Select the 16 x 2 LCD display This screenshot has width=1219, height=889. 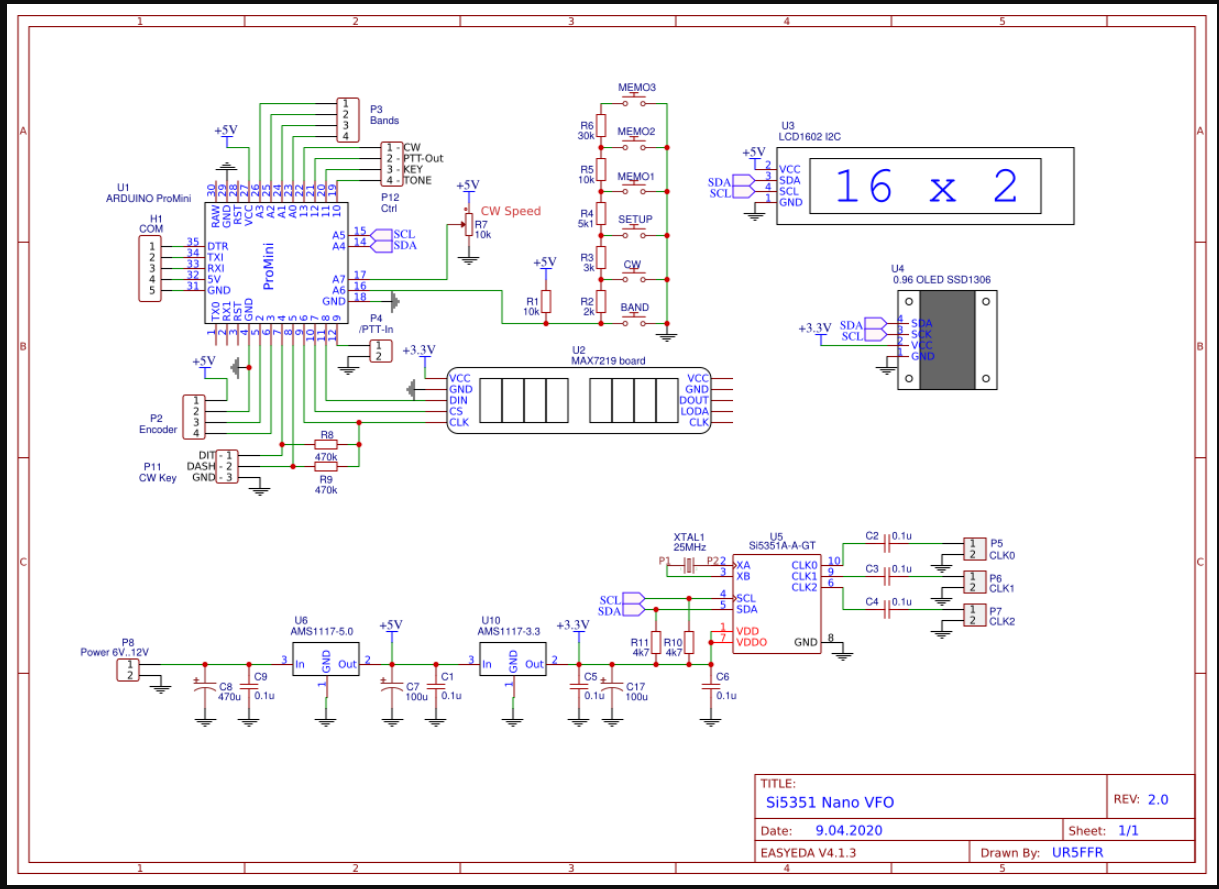click(925, 187)
